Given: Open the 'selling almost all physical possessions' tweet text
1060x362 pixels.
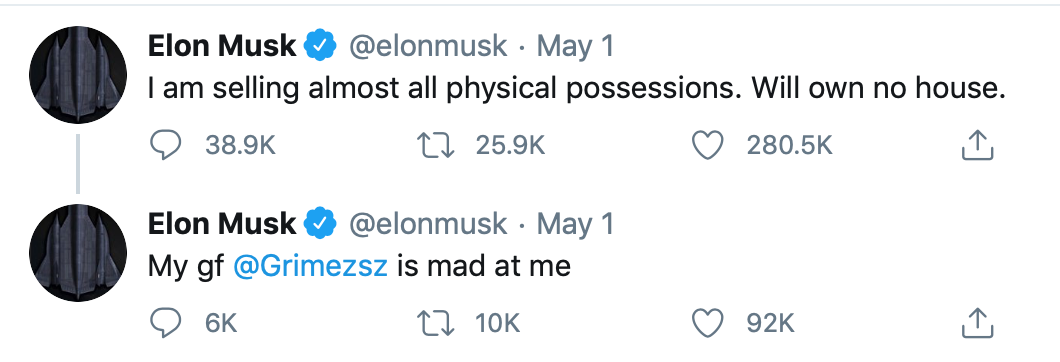Looking at the screenshot, I should click(x=577, y=89).
